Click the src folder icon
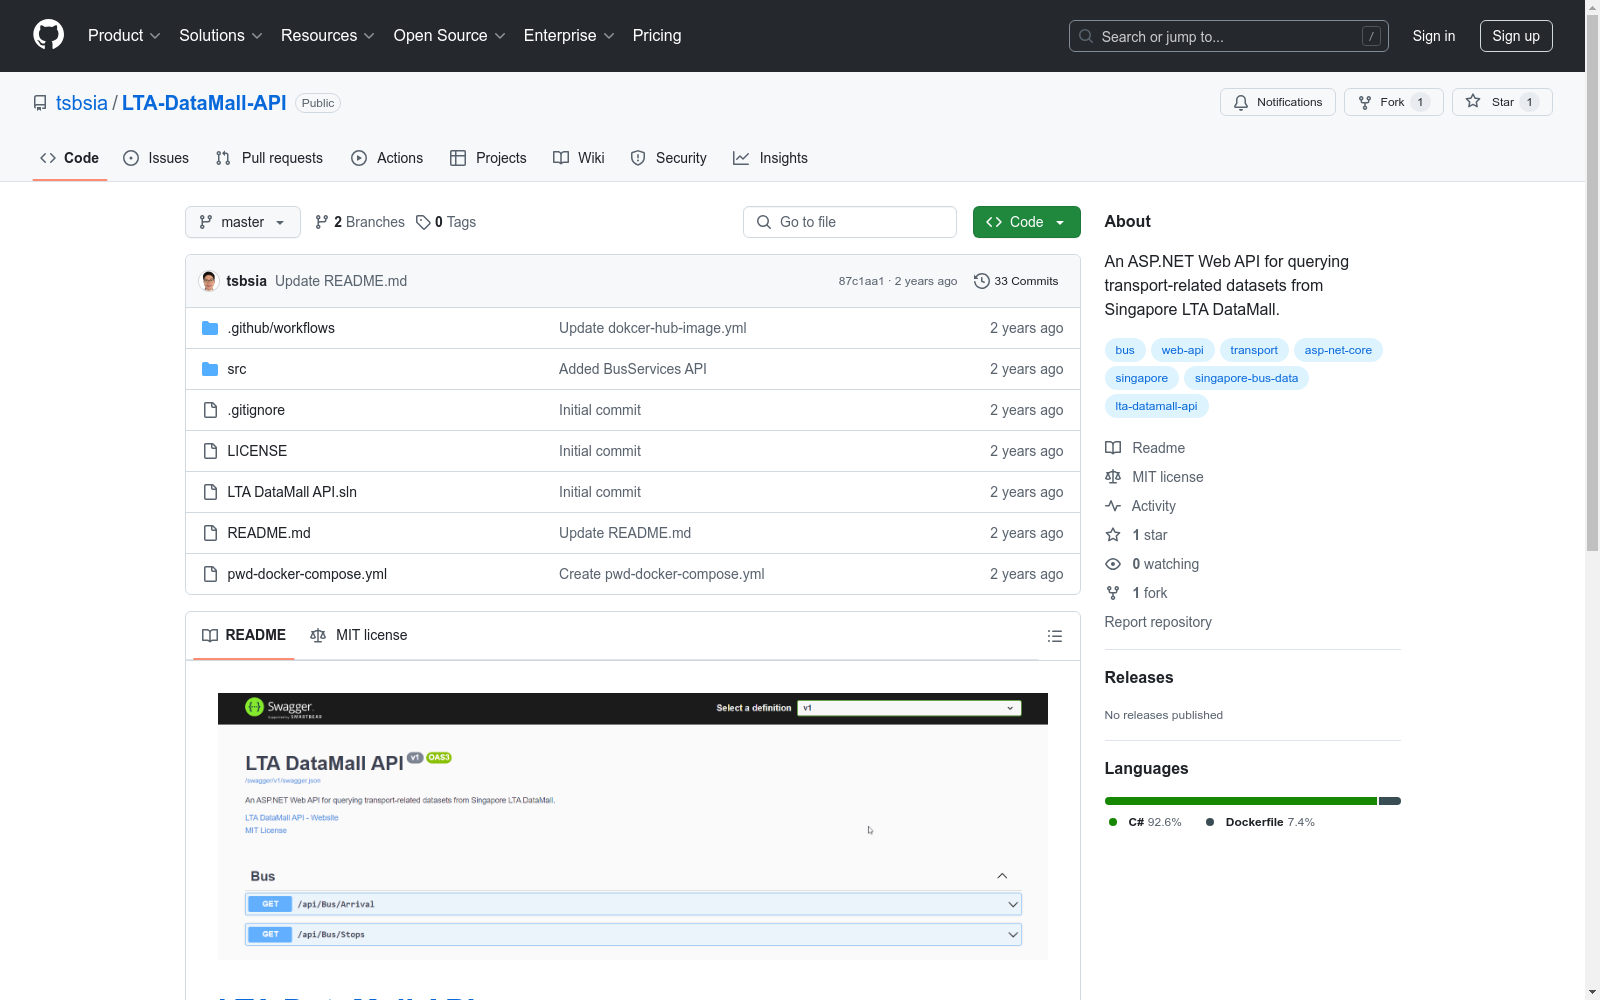 (x=210, y=369)
